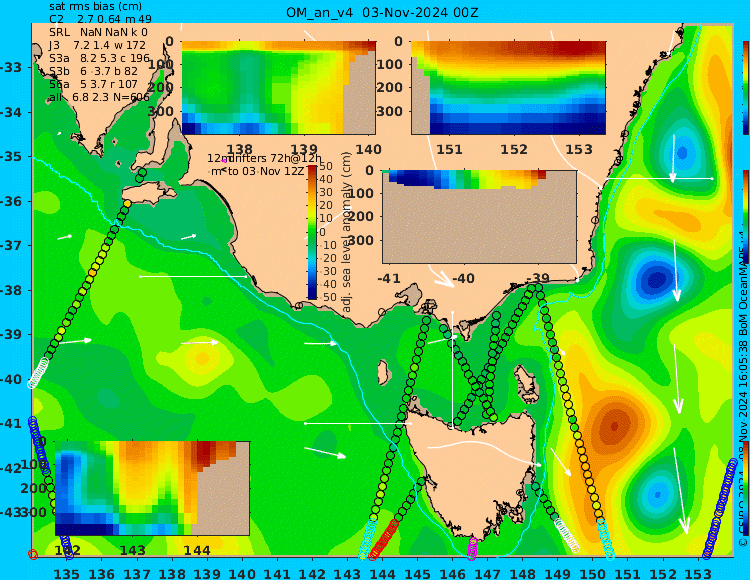The width and height of the screenshot is (750, 580).
Task: Click the '149' longitude axis label
Action: (x=558, y=573)
